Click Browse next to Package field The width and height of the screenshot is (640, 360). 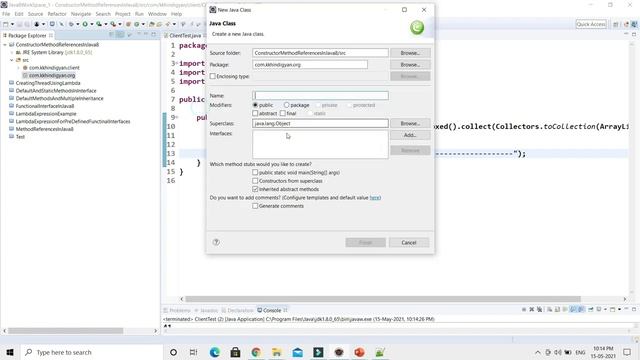pyautogui.click(x=410, y=64)
